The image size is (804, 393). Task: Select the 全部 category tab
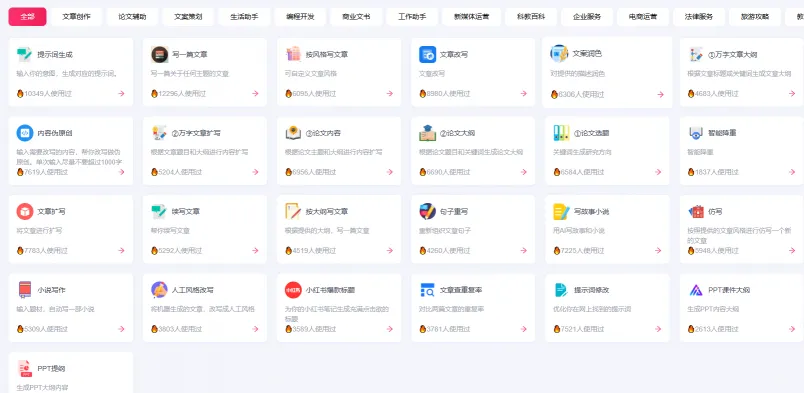[27, 16]
